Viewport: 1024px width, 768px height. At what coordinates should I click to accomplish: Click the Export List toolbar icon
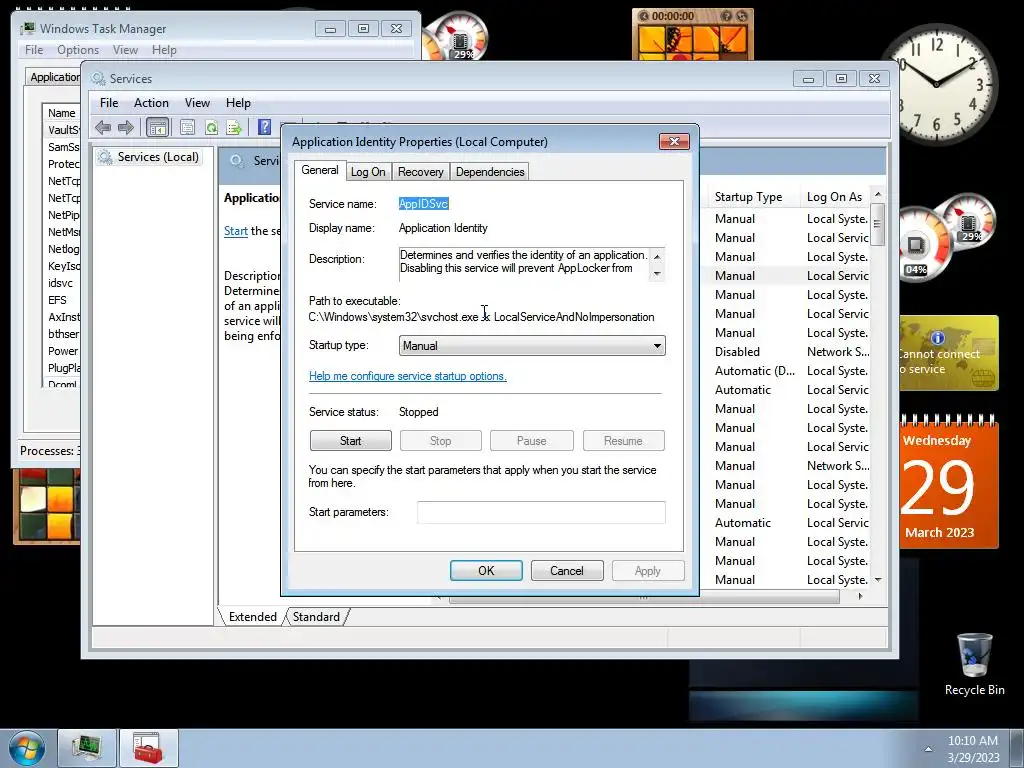coord(234,127)
